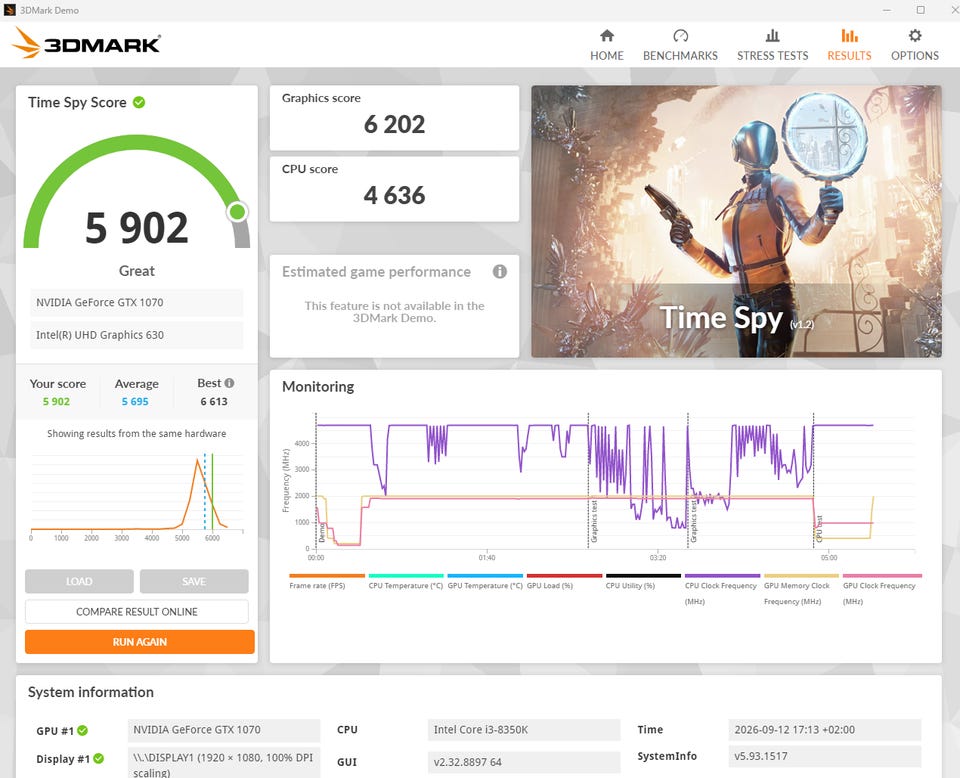Click the green circle at the score gauge end
The height and width of the screenshot is (778, 960).
[237, 212]
